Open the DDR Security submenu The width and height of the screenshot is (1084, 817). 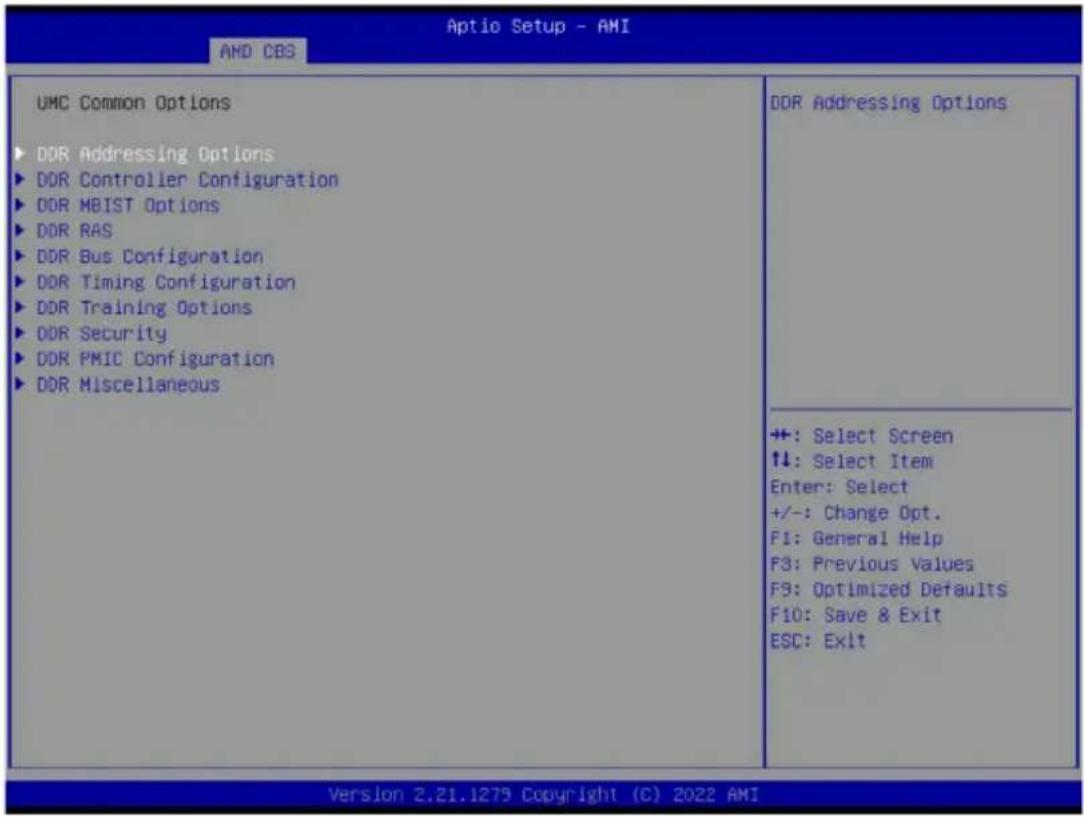click(102, 333)
